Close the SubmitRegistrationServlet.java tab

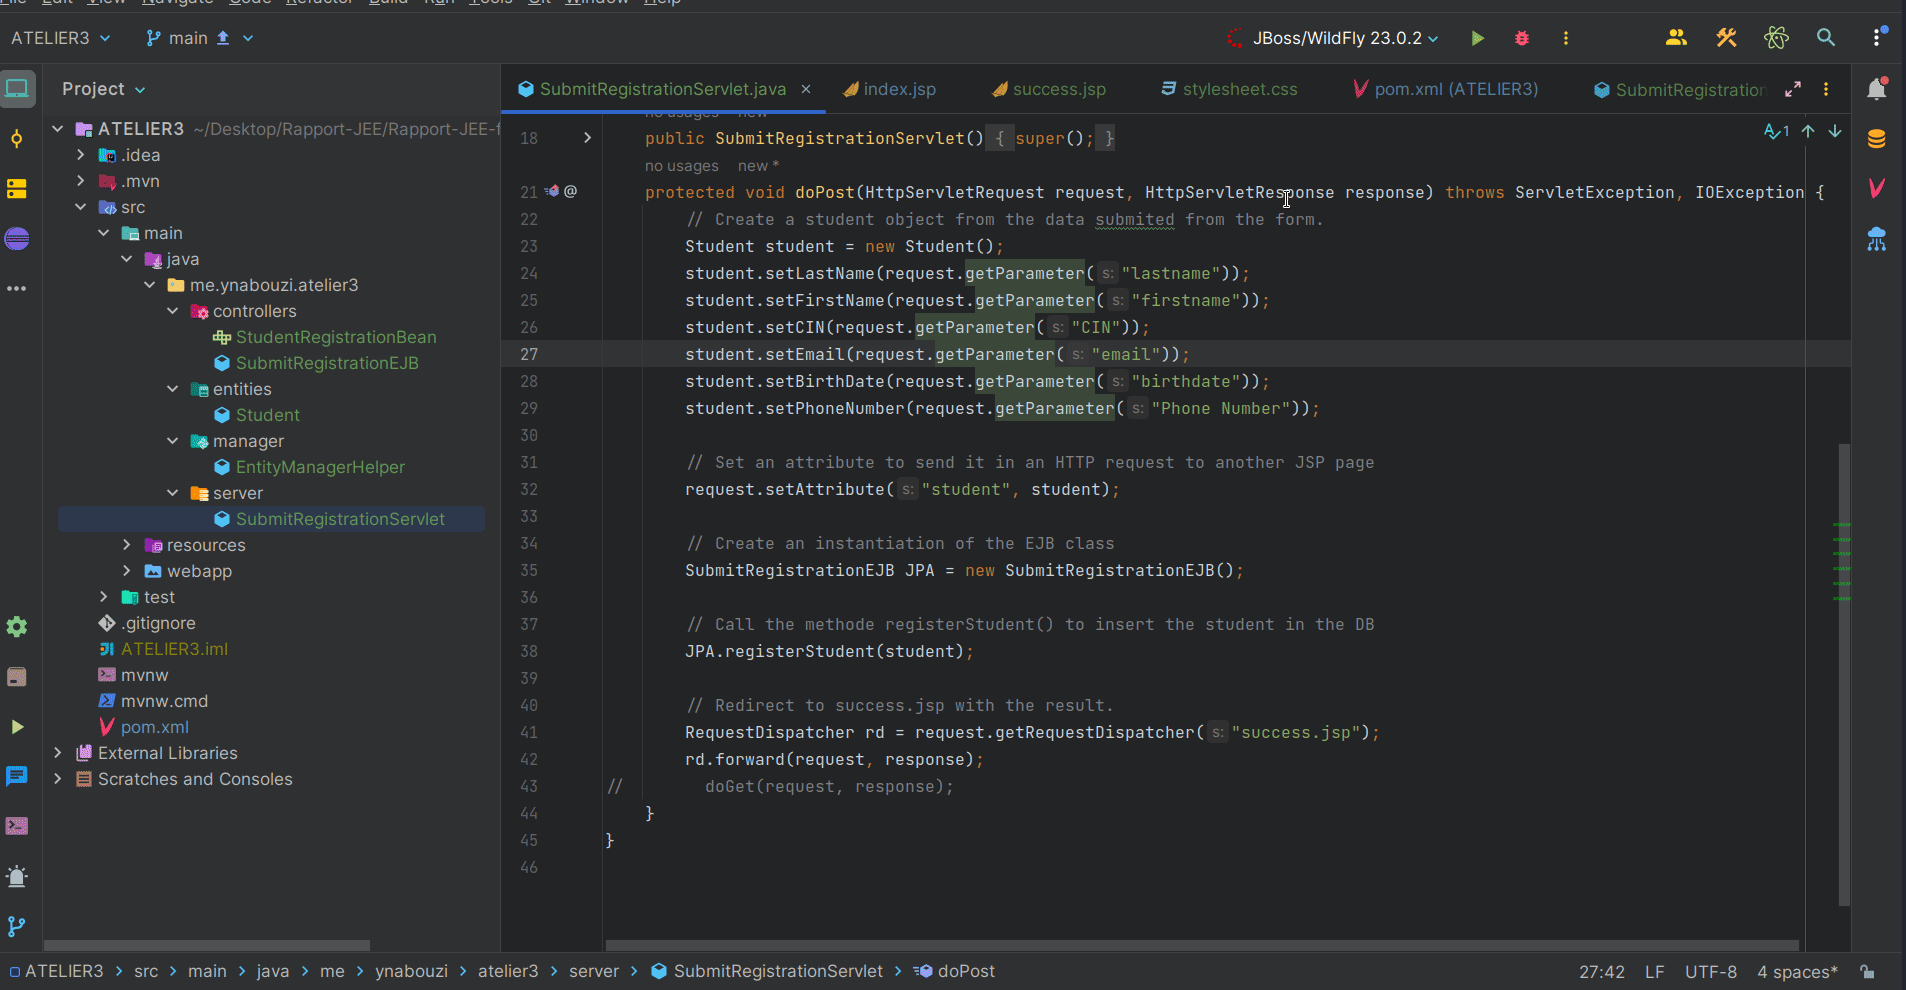tap(806, 89)
